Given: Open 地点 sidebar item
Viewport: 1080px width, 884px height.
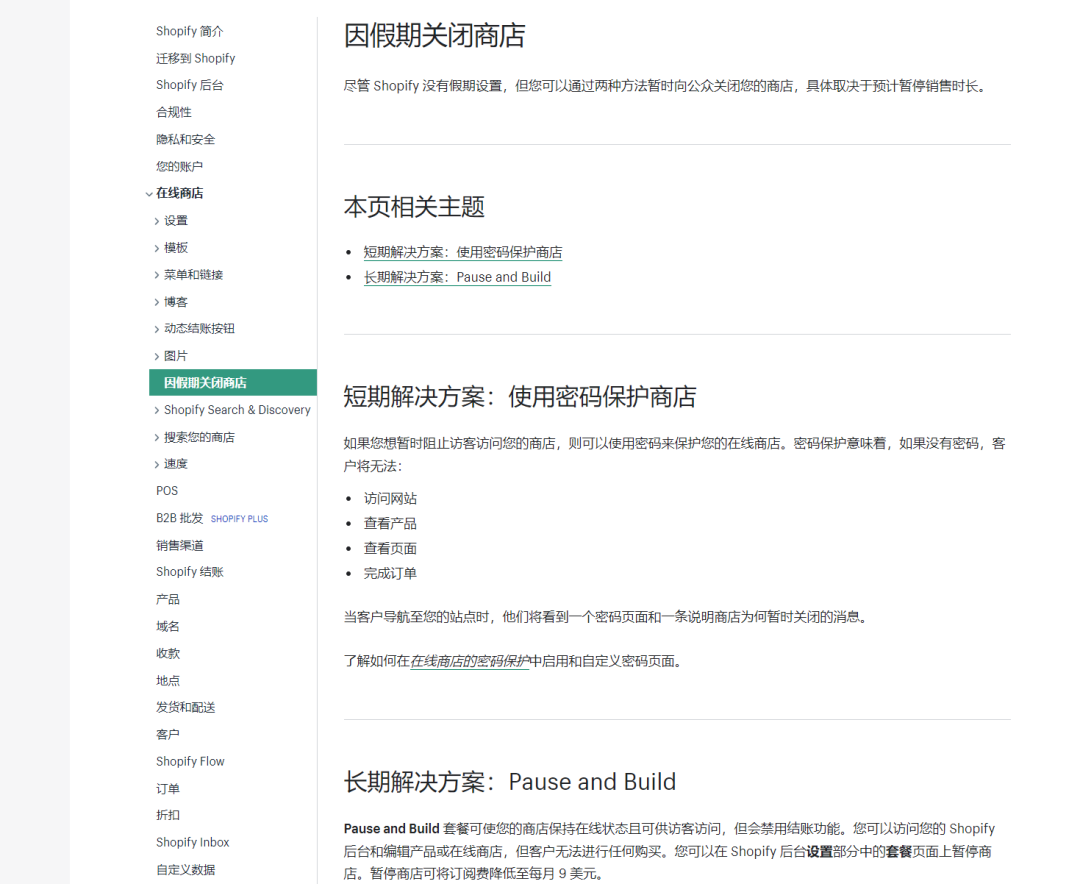Looking at the screenshot, I should click(167, 680).
